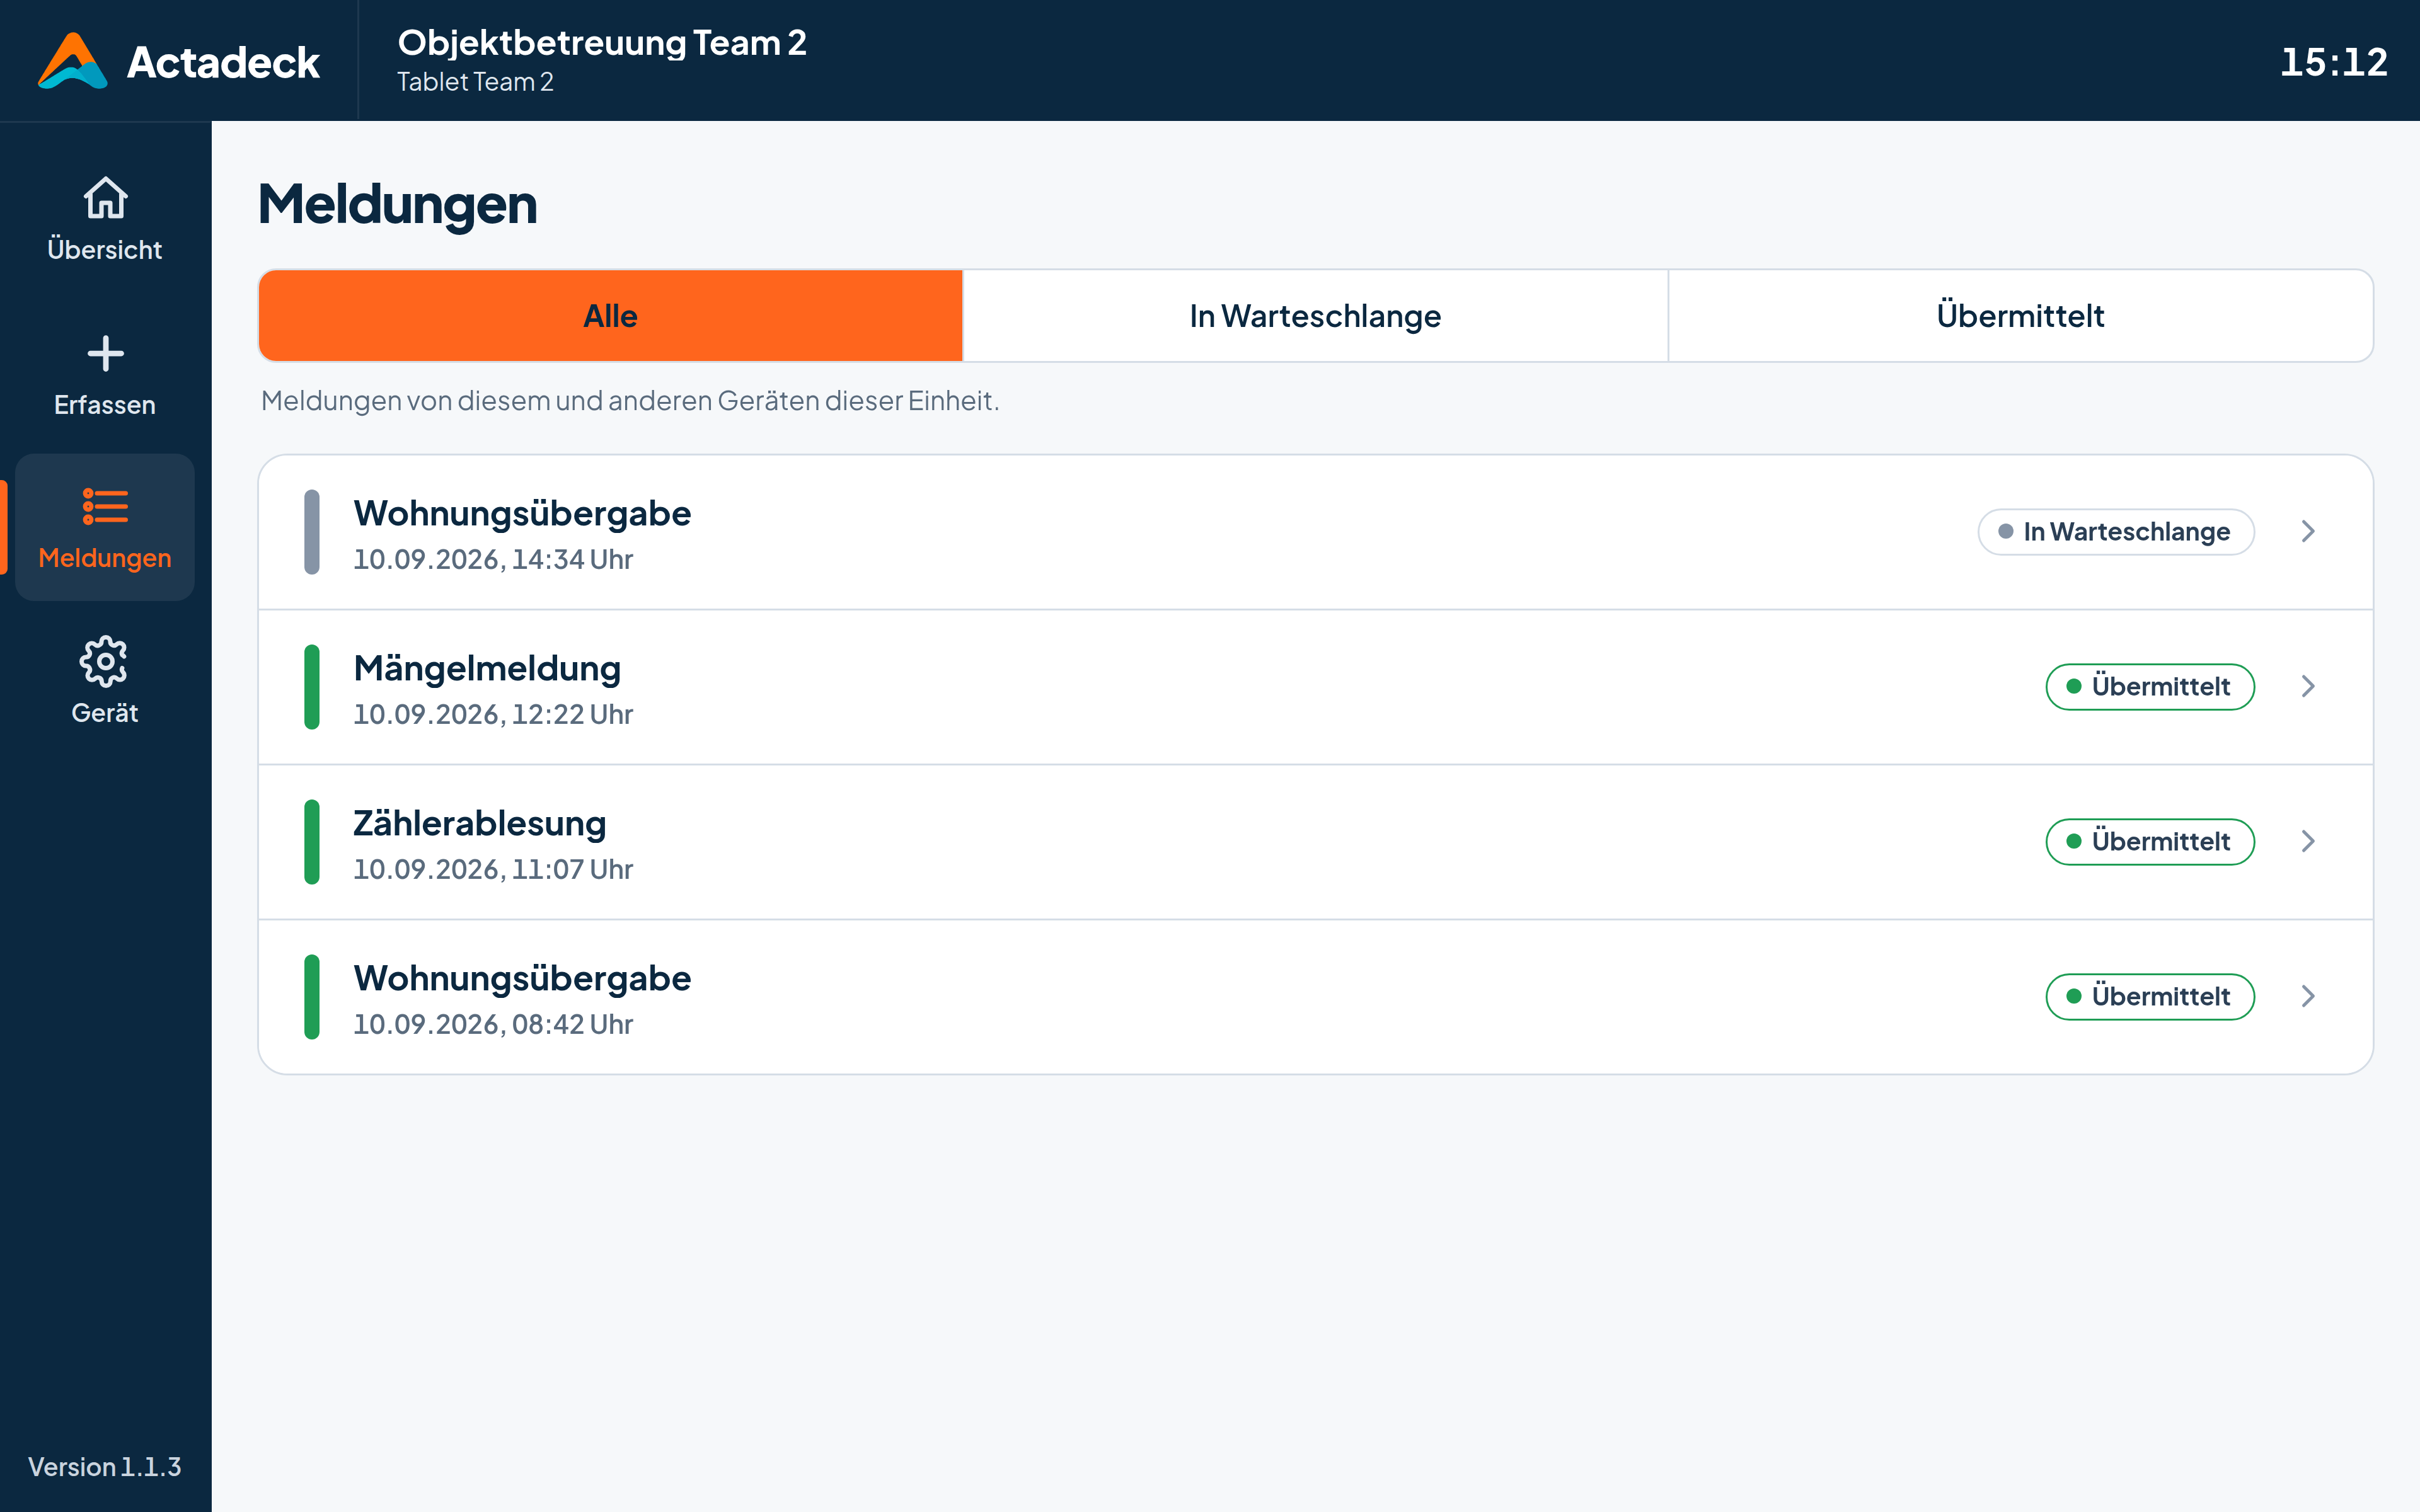This screenshot has width=2420, height=1512.
Task: Open the Wohnungsübergabe 08:42 Uhr title
Action: (522, 978)
